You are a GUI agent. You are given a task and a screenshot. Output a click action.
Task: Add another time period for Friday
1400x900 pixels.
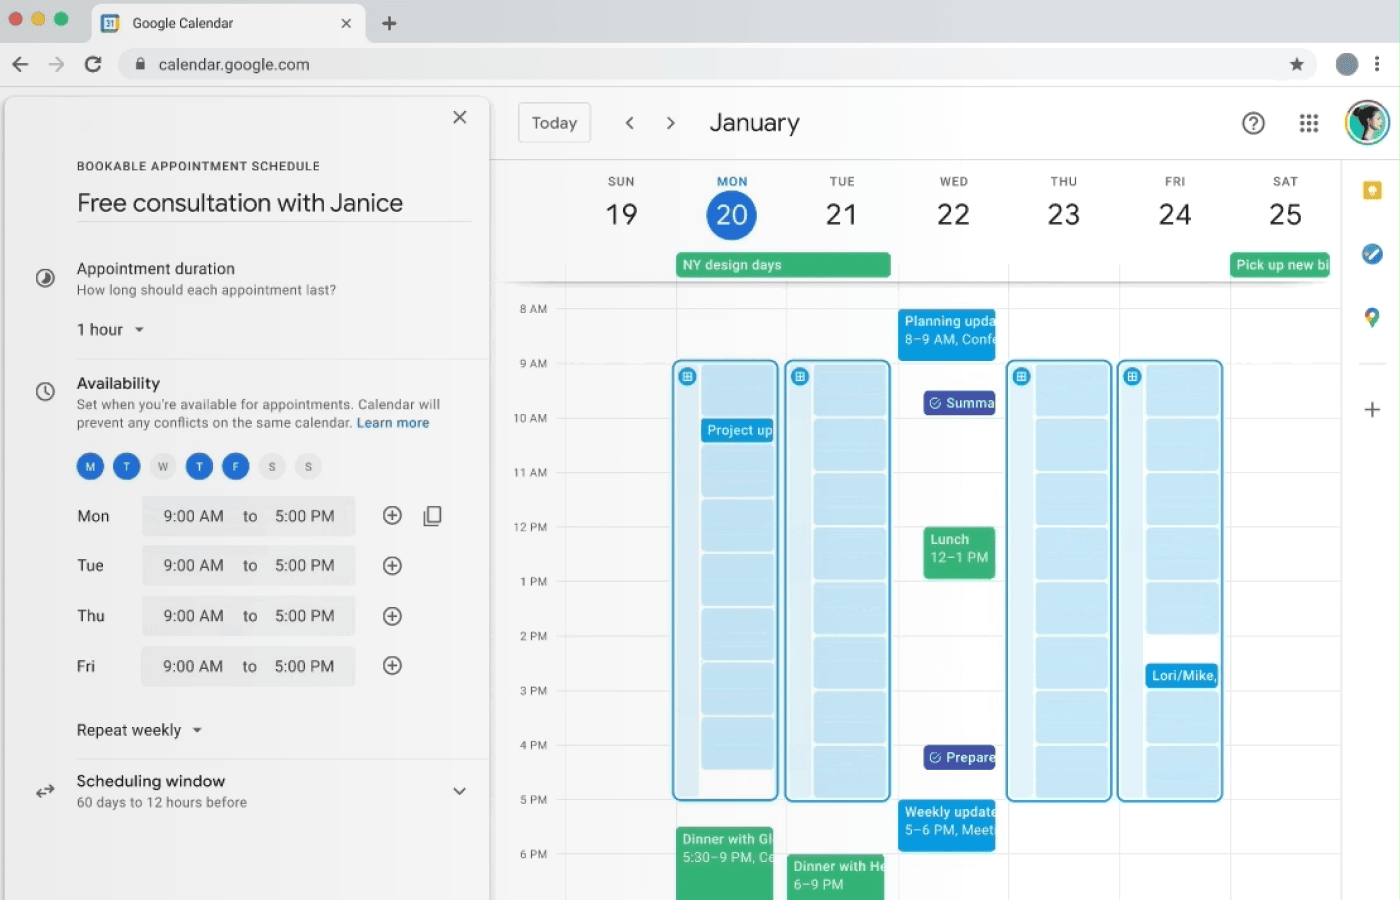click(392, 666)
